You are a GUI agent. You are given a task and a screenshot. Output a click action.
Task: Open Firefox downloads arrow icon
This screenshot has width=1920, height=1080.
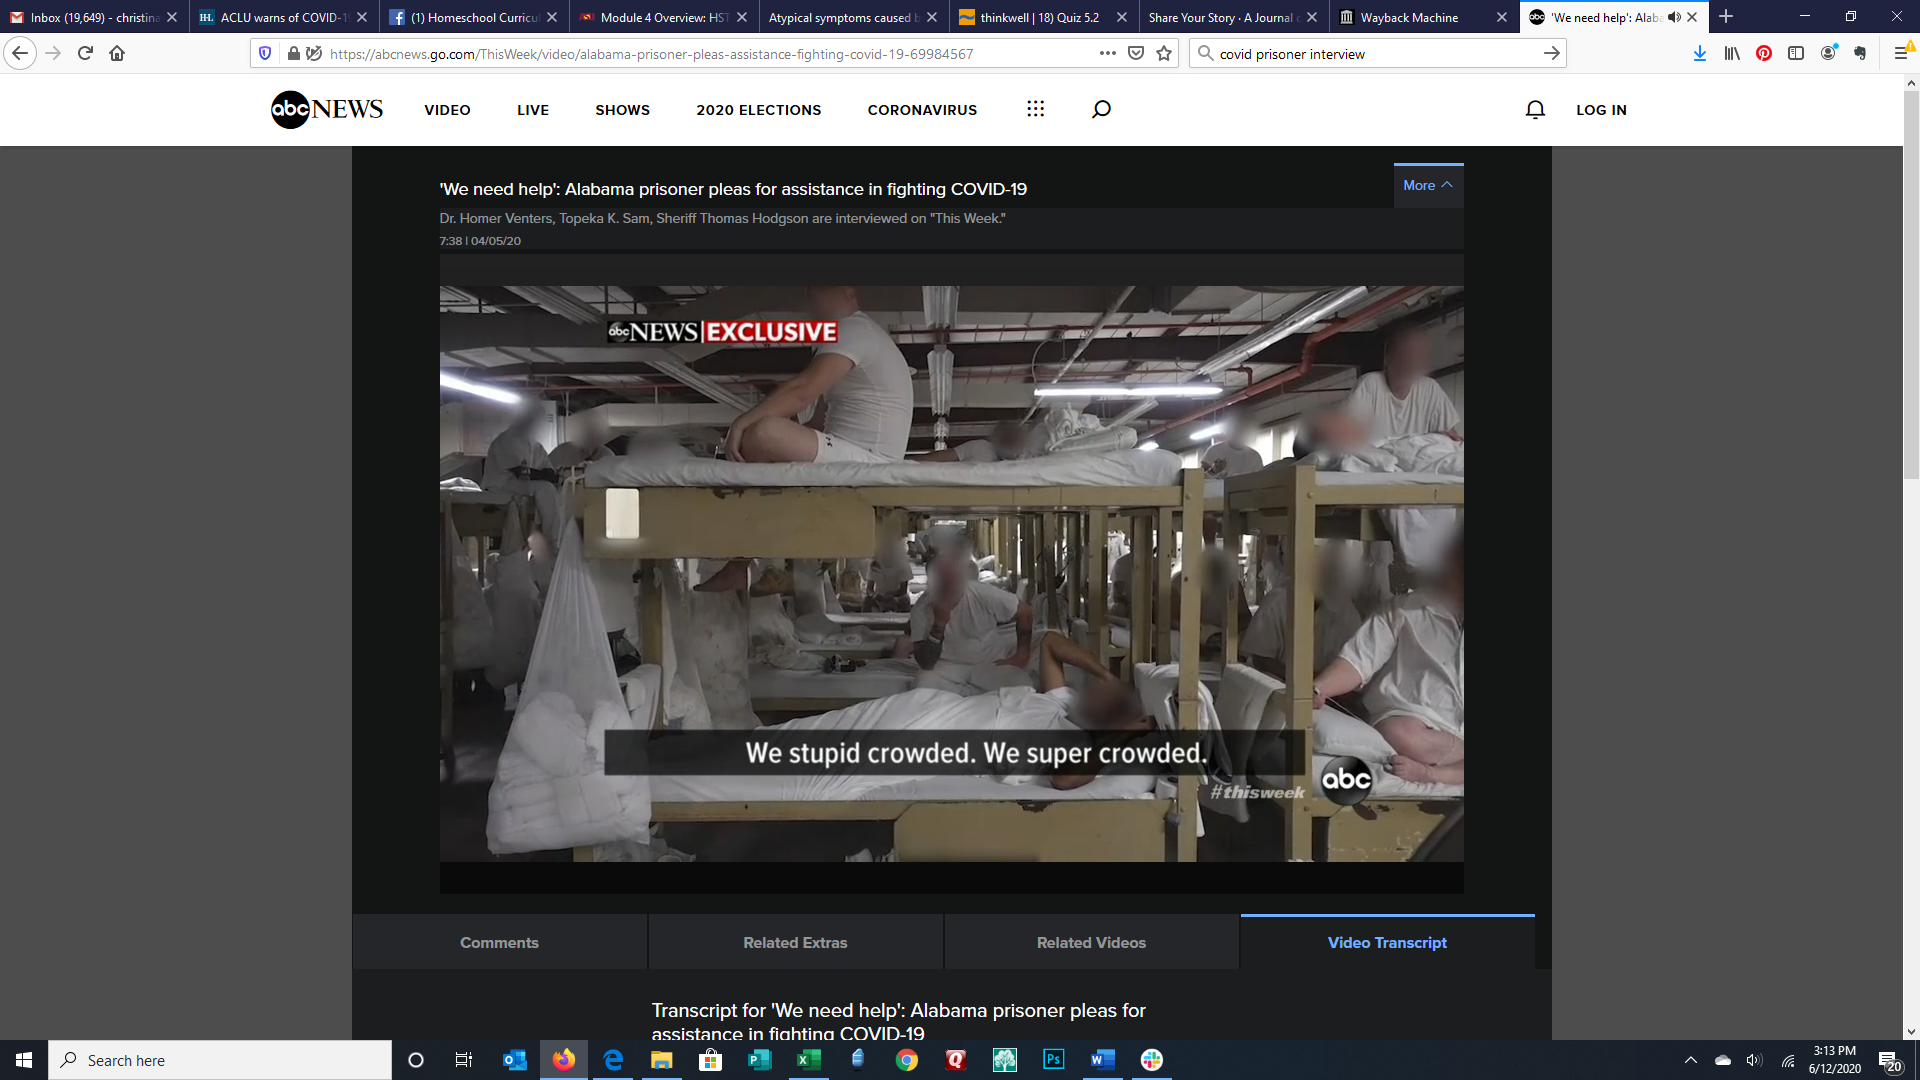[1699, 54]
